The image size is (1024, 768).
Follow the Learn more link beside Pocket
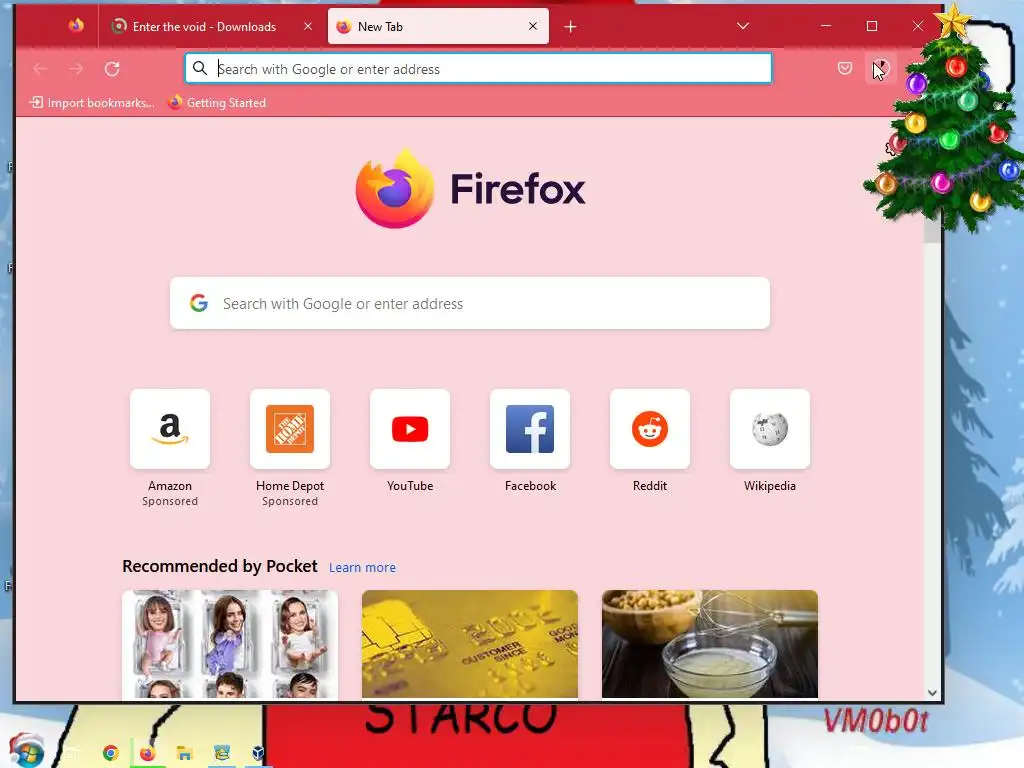click(362, 568)
